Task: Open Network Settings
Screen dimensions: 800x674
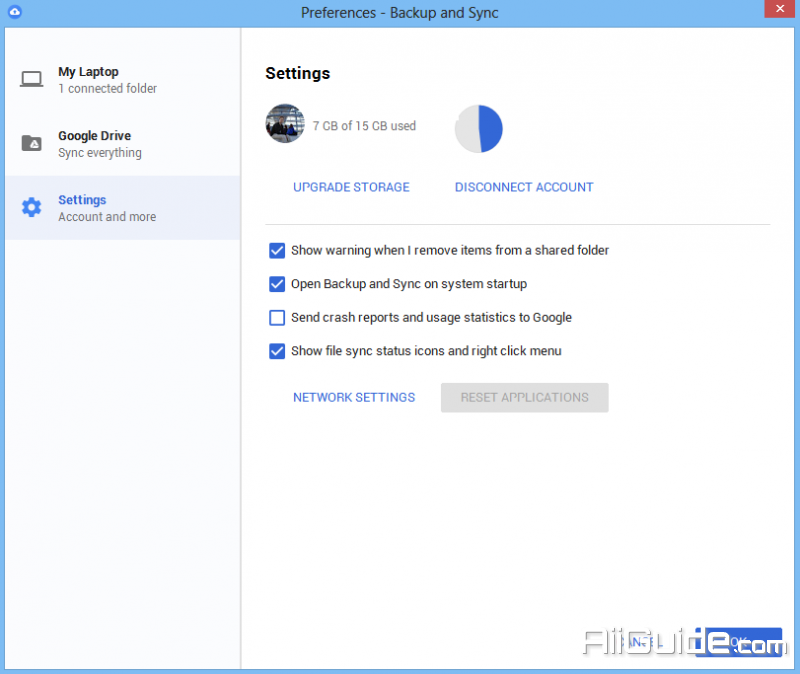Action: 354,397
